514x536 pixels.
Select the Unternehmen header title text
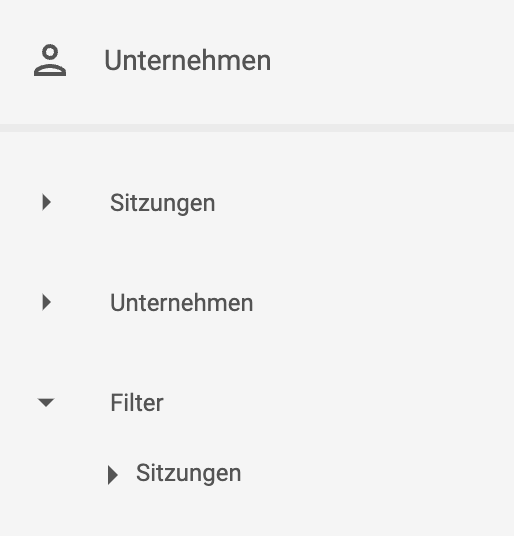pos(188,61)
